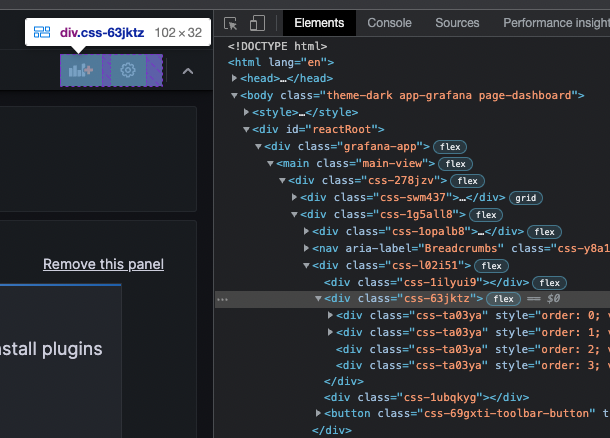The image size is (610, 438).
Task: Follow the 'Remove this panel' link
Action: pyautogui.click(x=103, y=264)
